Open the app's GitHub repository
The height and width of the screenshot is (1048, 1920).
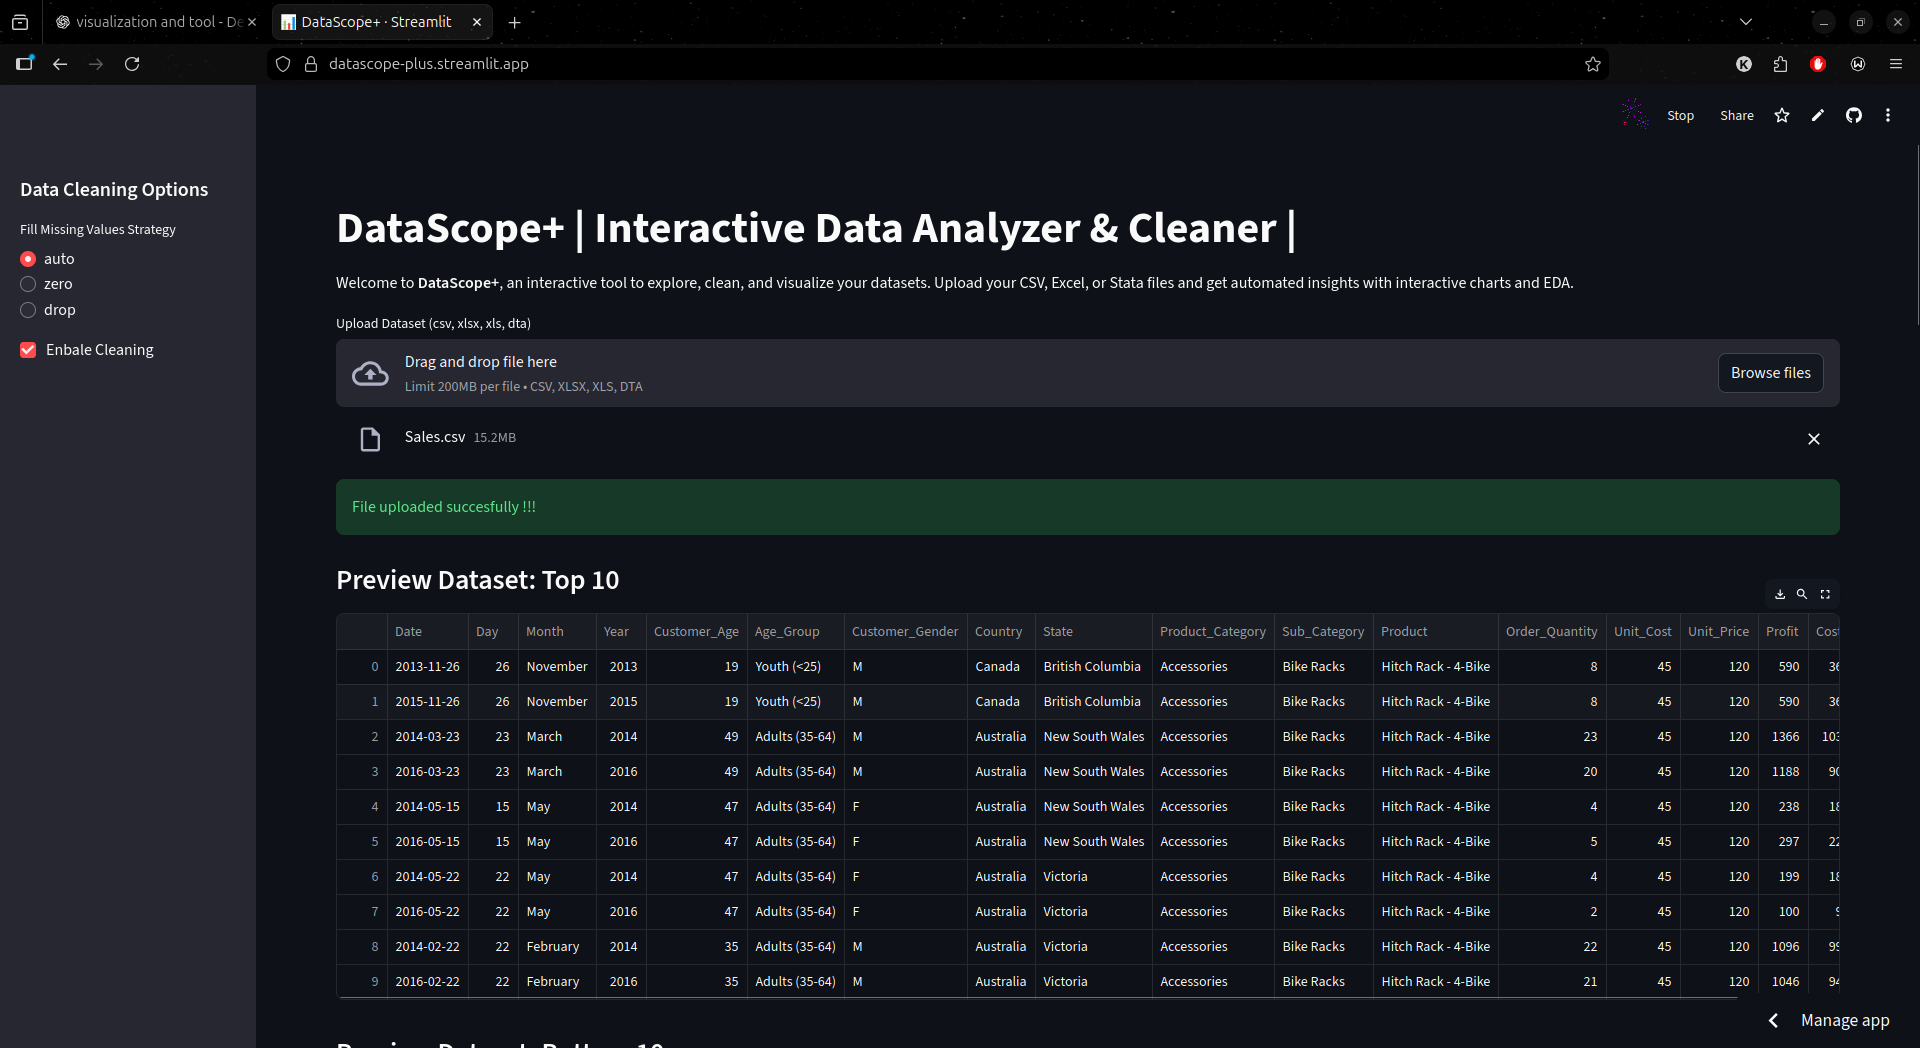coord(1853,115)
